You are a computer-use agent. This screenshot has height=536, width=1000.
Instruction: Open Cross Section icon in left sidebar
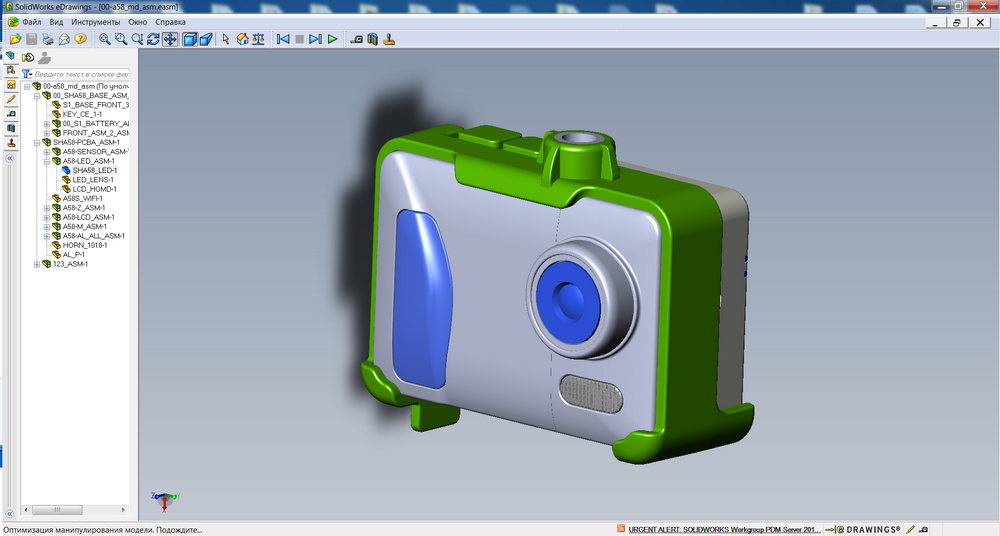(x=11, y=128)
